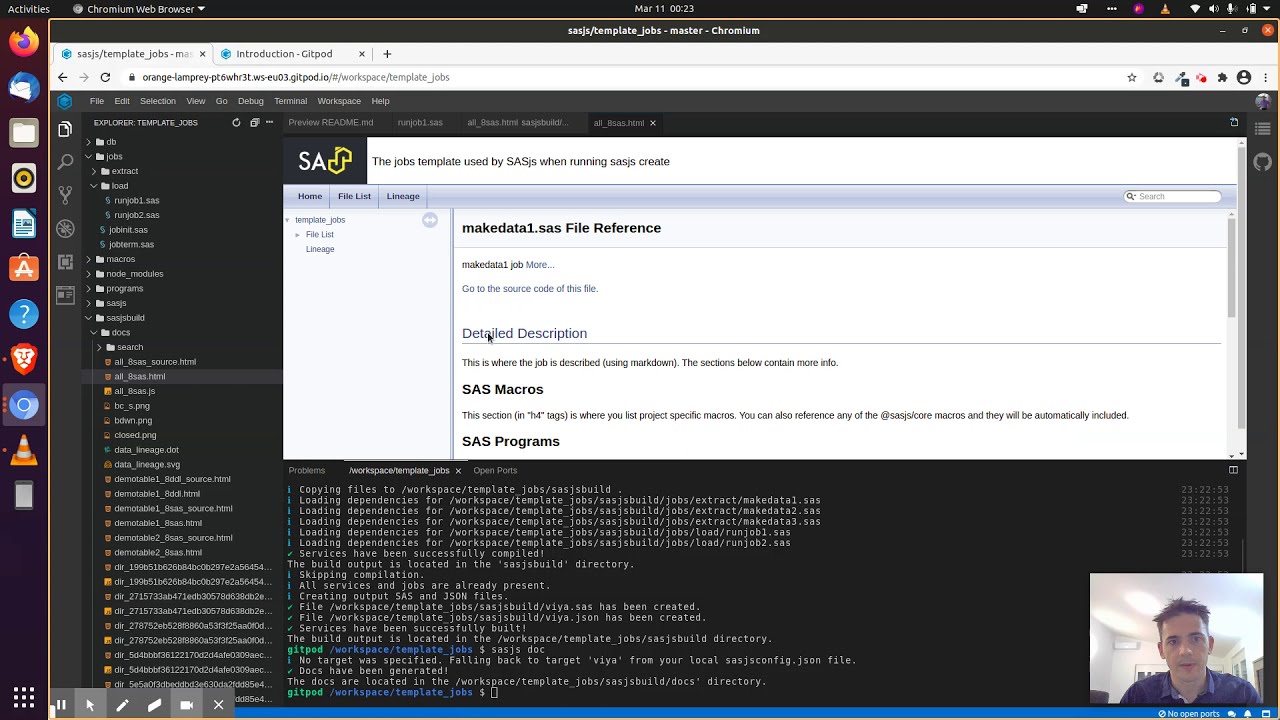Collapse all folders in Explorer
This screenshot has height=720, width=1280.
click(254, 122)
